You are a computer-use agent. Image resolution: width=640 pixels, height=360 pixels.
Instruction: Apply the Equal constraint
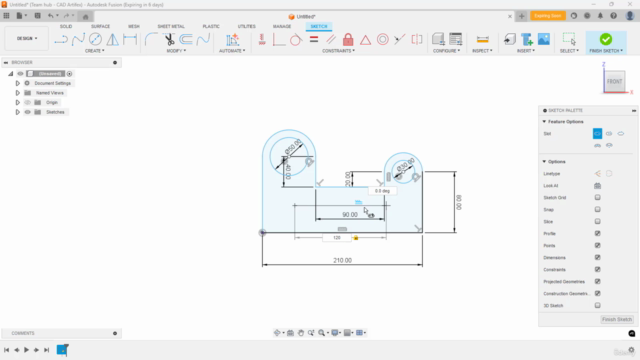click(314, 40)
